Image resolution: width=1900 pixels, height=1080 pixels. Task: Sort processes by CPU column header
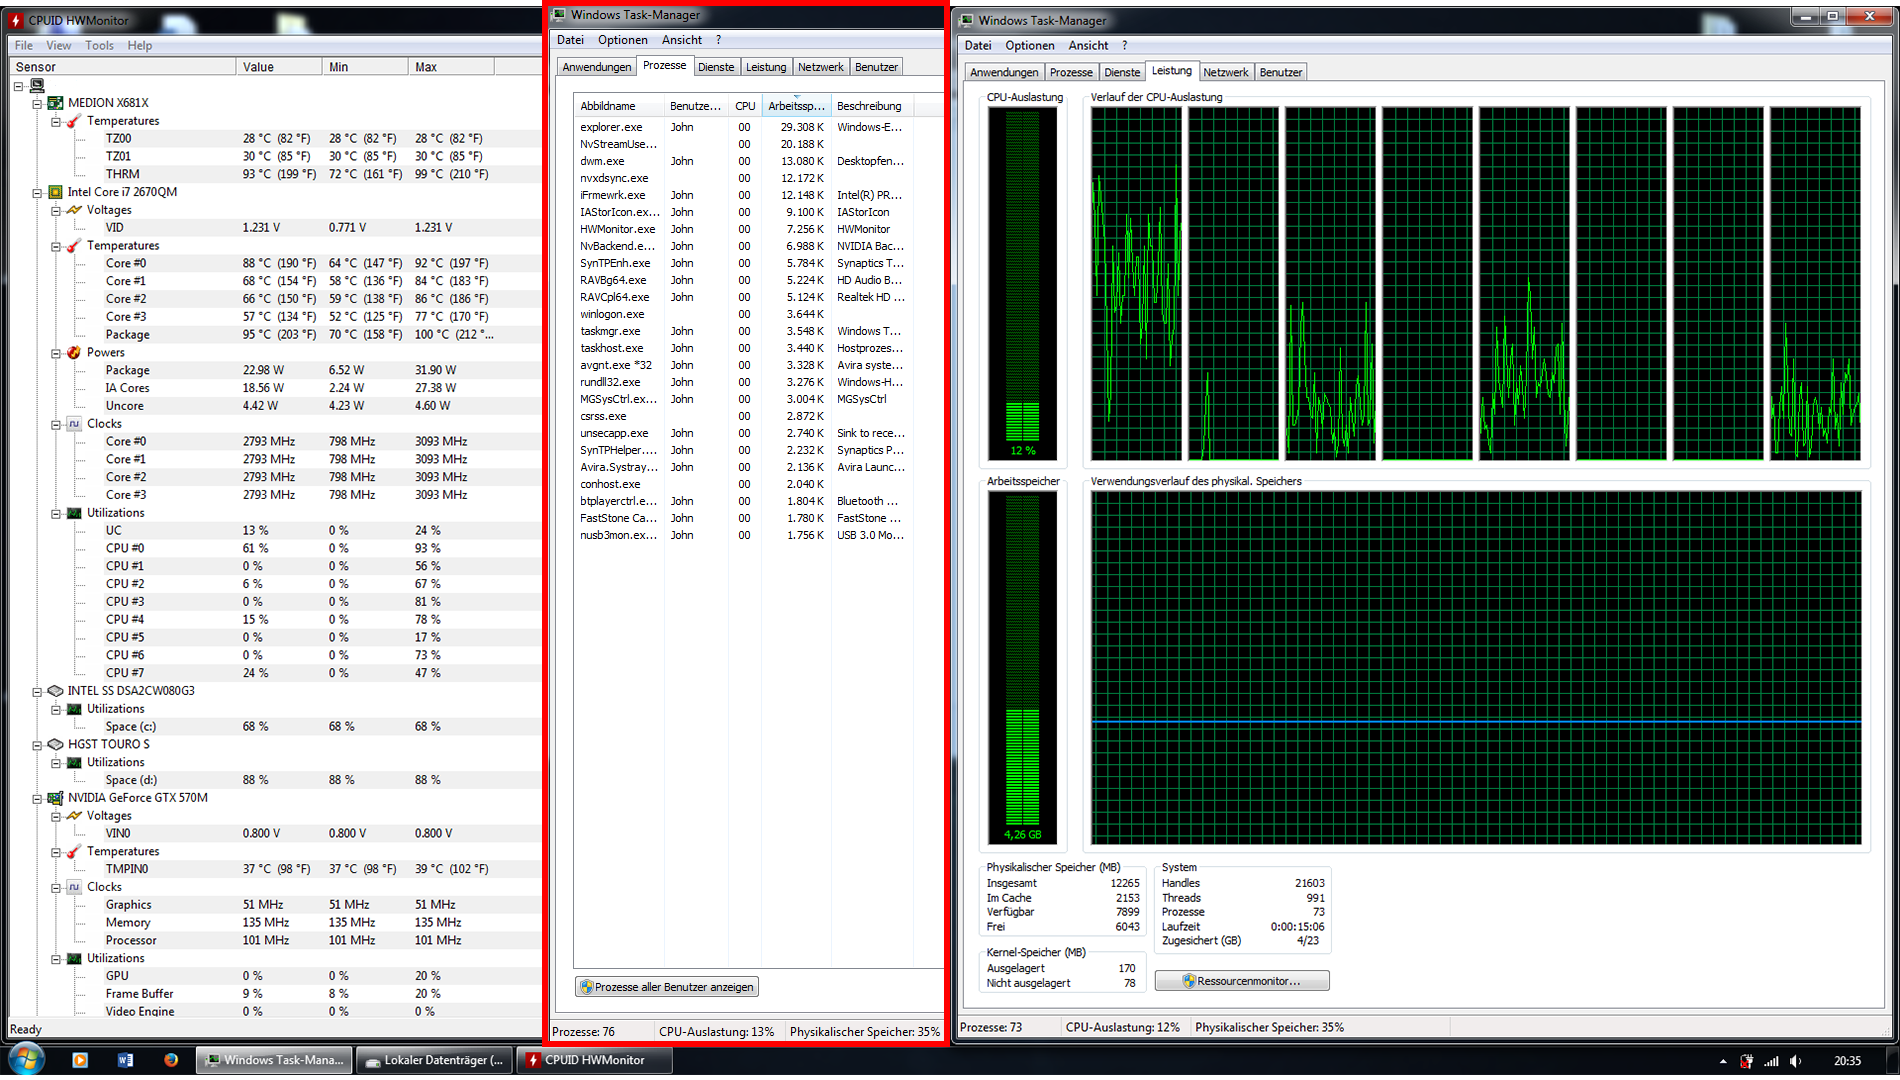[746, 106]
